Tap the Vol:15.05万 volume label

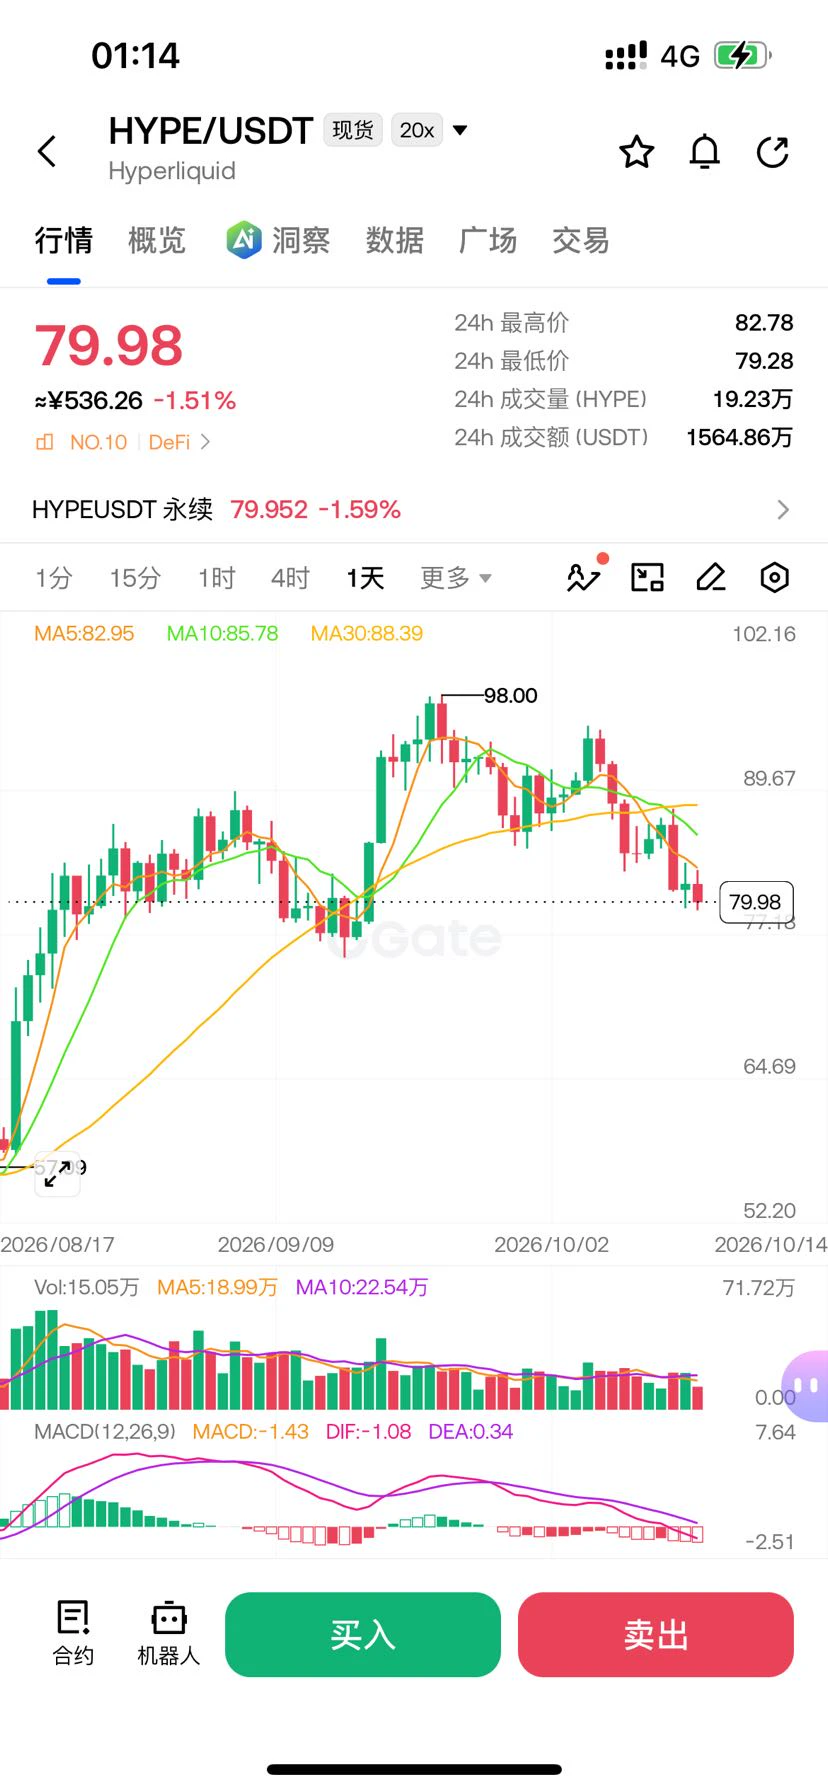click(x=87, y=1287)
